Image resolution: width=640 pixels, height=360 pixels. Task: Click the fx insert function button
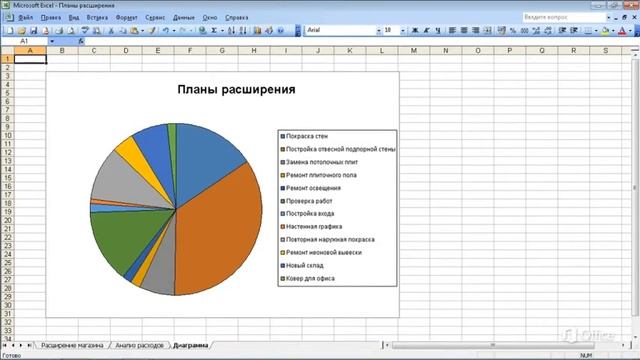81,41
